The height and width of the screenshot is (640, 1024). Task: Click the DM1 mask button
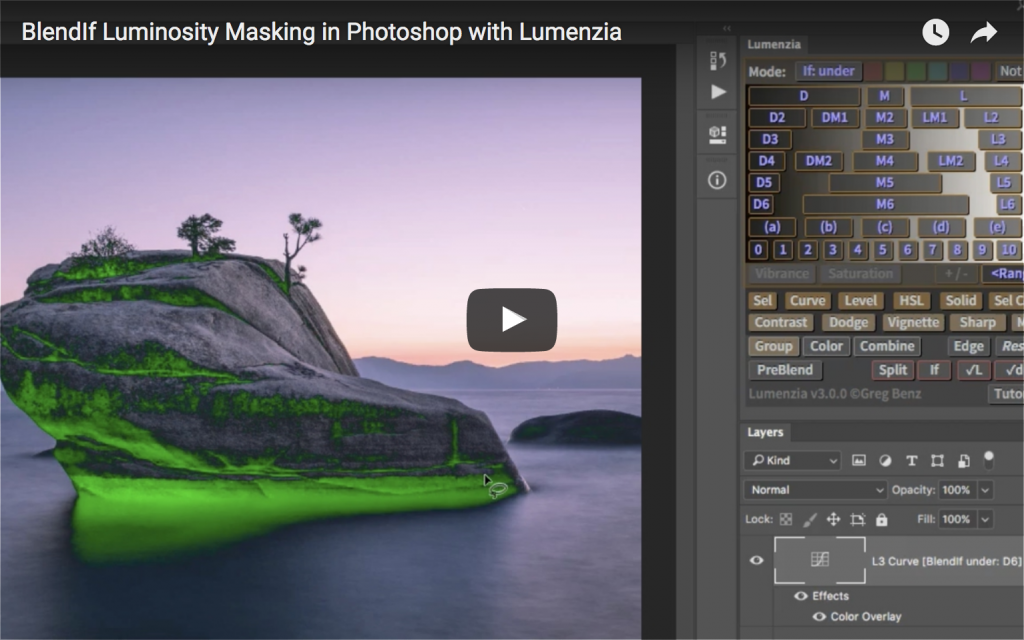point(834,118)
